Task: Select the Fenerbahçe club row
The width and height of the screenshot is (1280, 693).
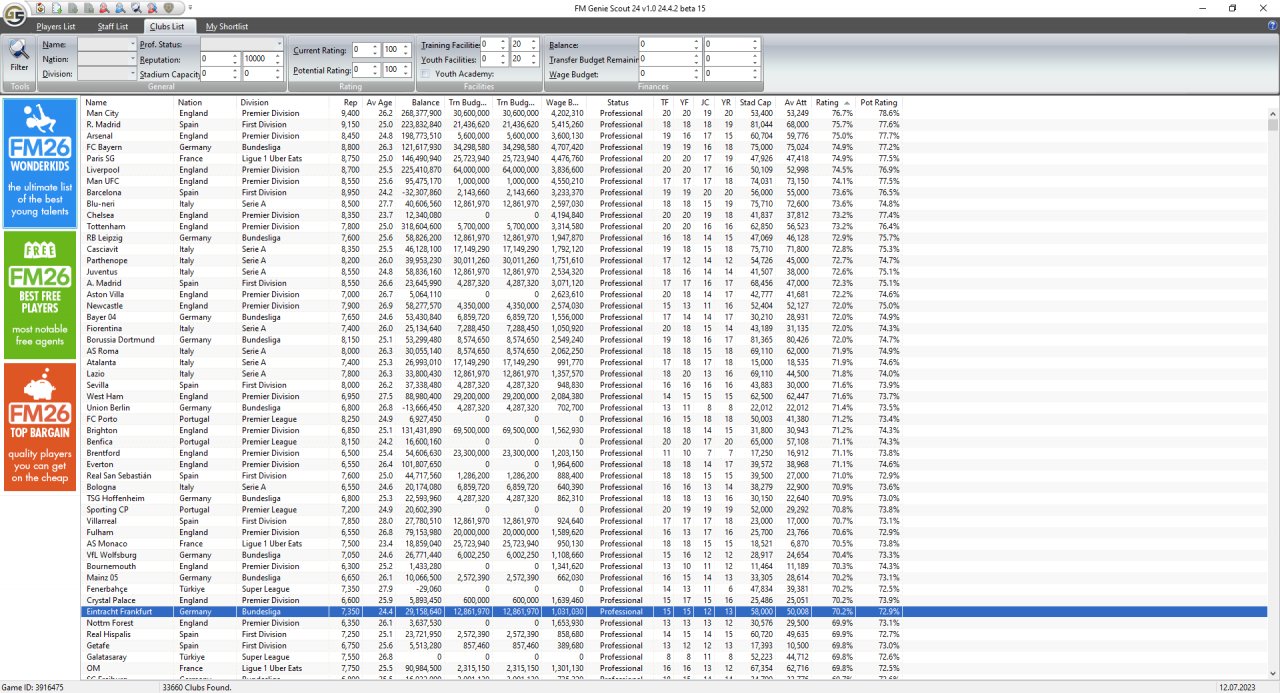Action: 492,589
